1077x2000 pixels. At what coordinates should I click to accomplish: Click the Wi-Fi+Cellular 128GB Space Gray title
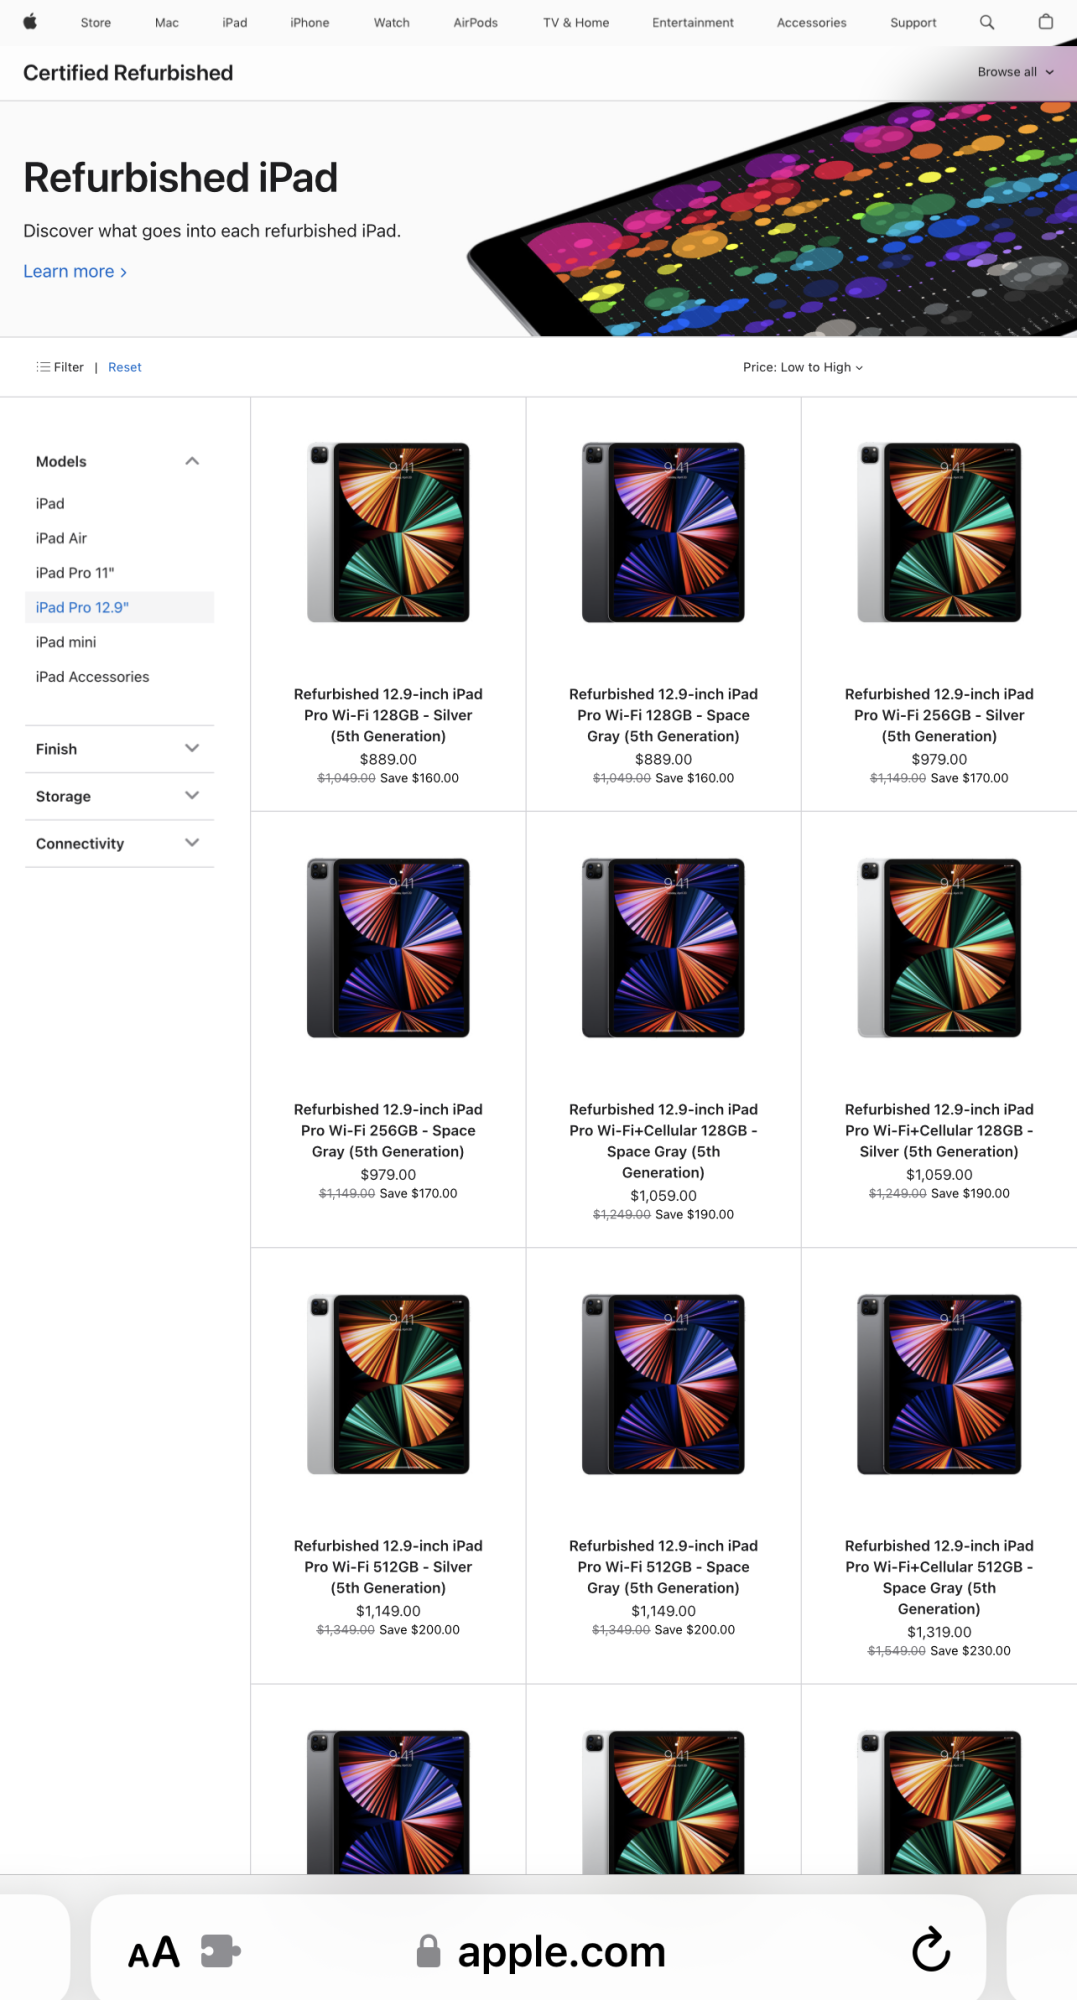point(664,1141)
